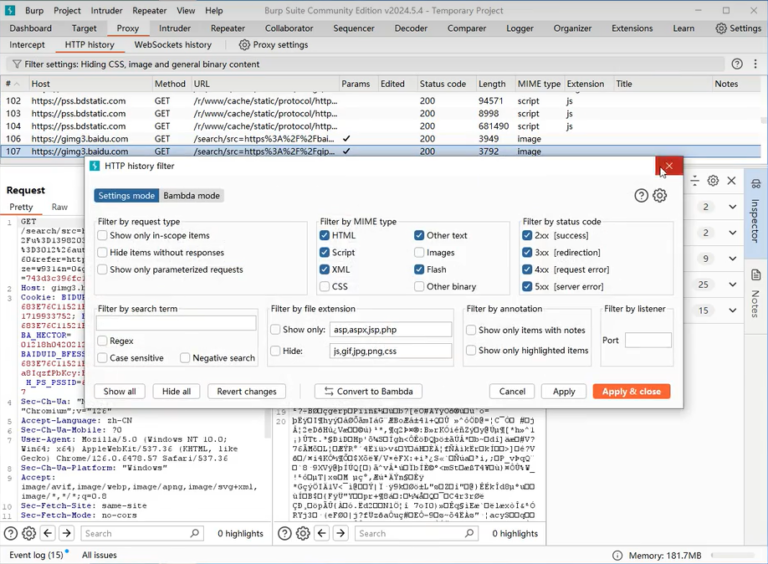The height and width of the screenshot is (564, 768).
Task: Enable Show only parameterized requests
Action: tap(102, 270)
